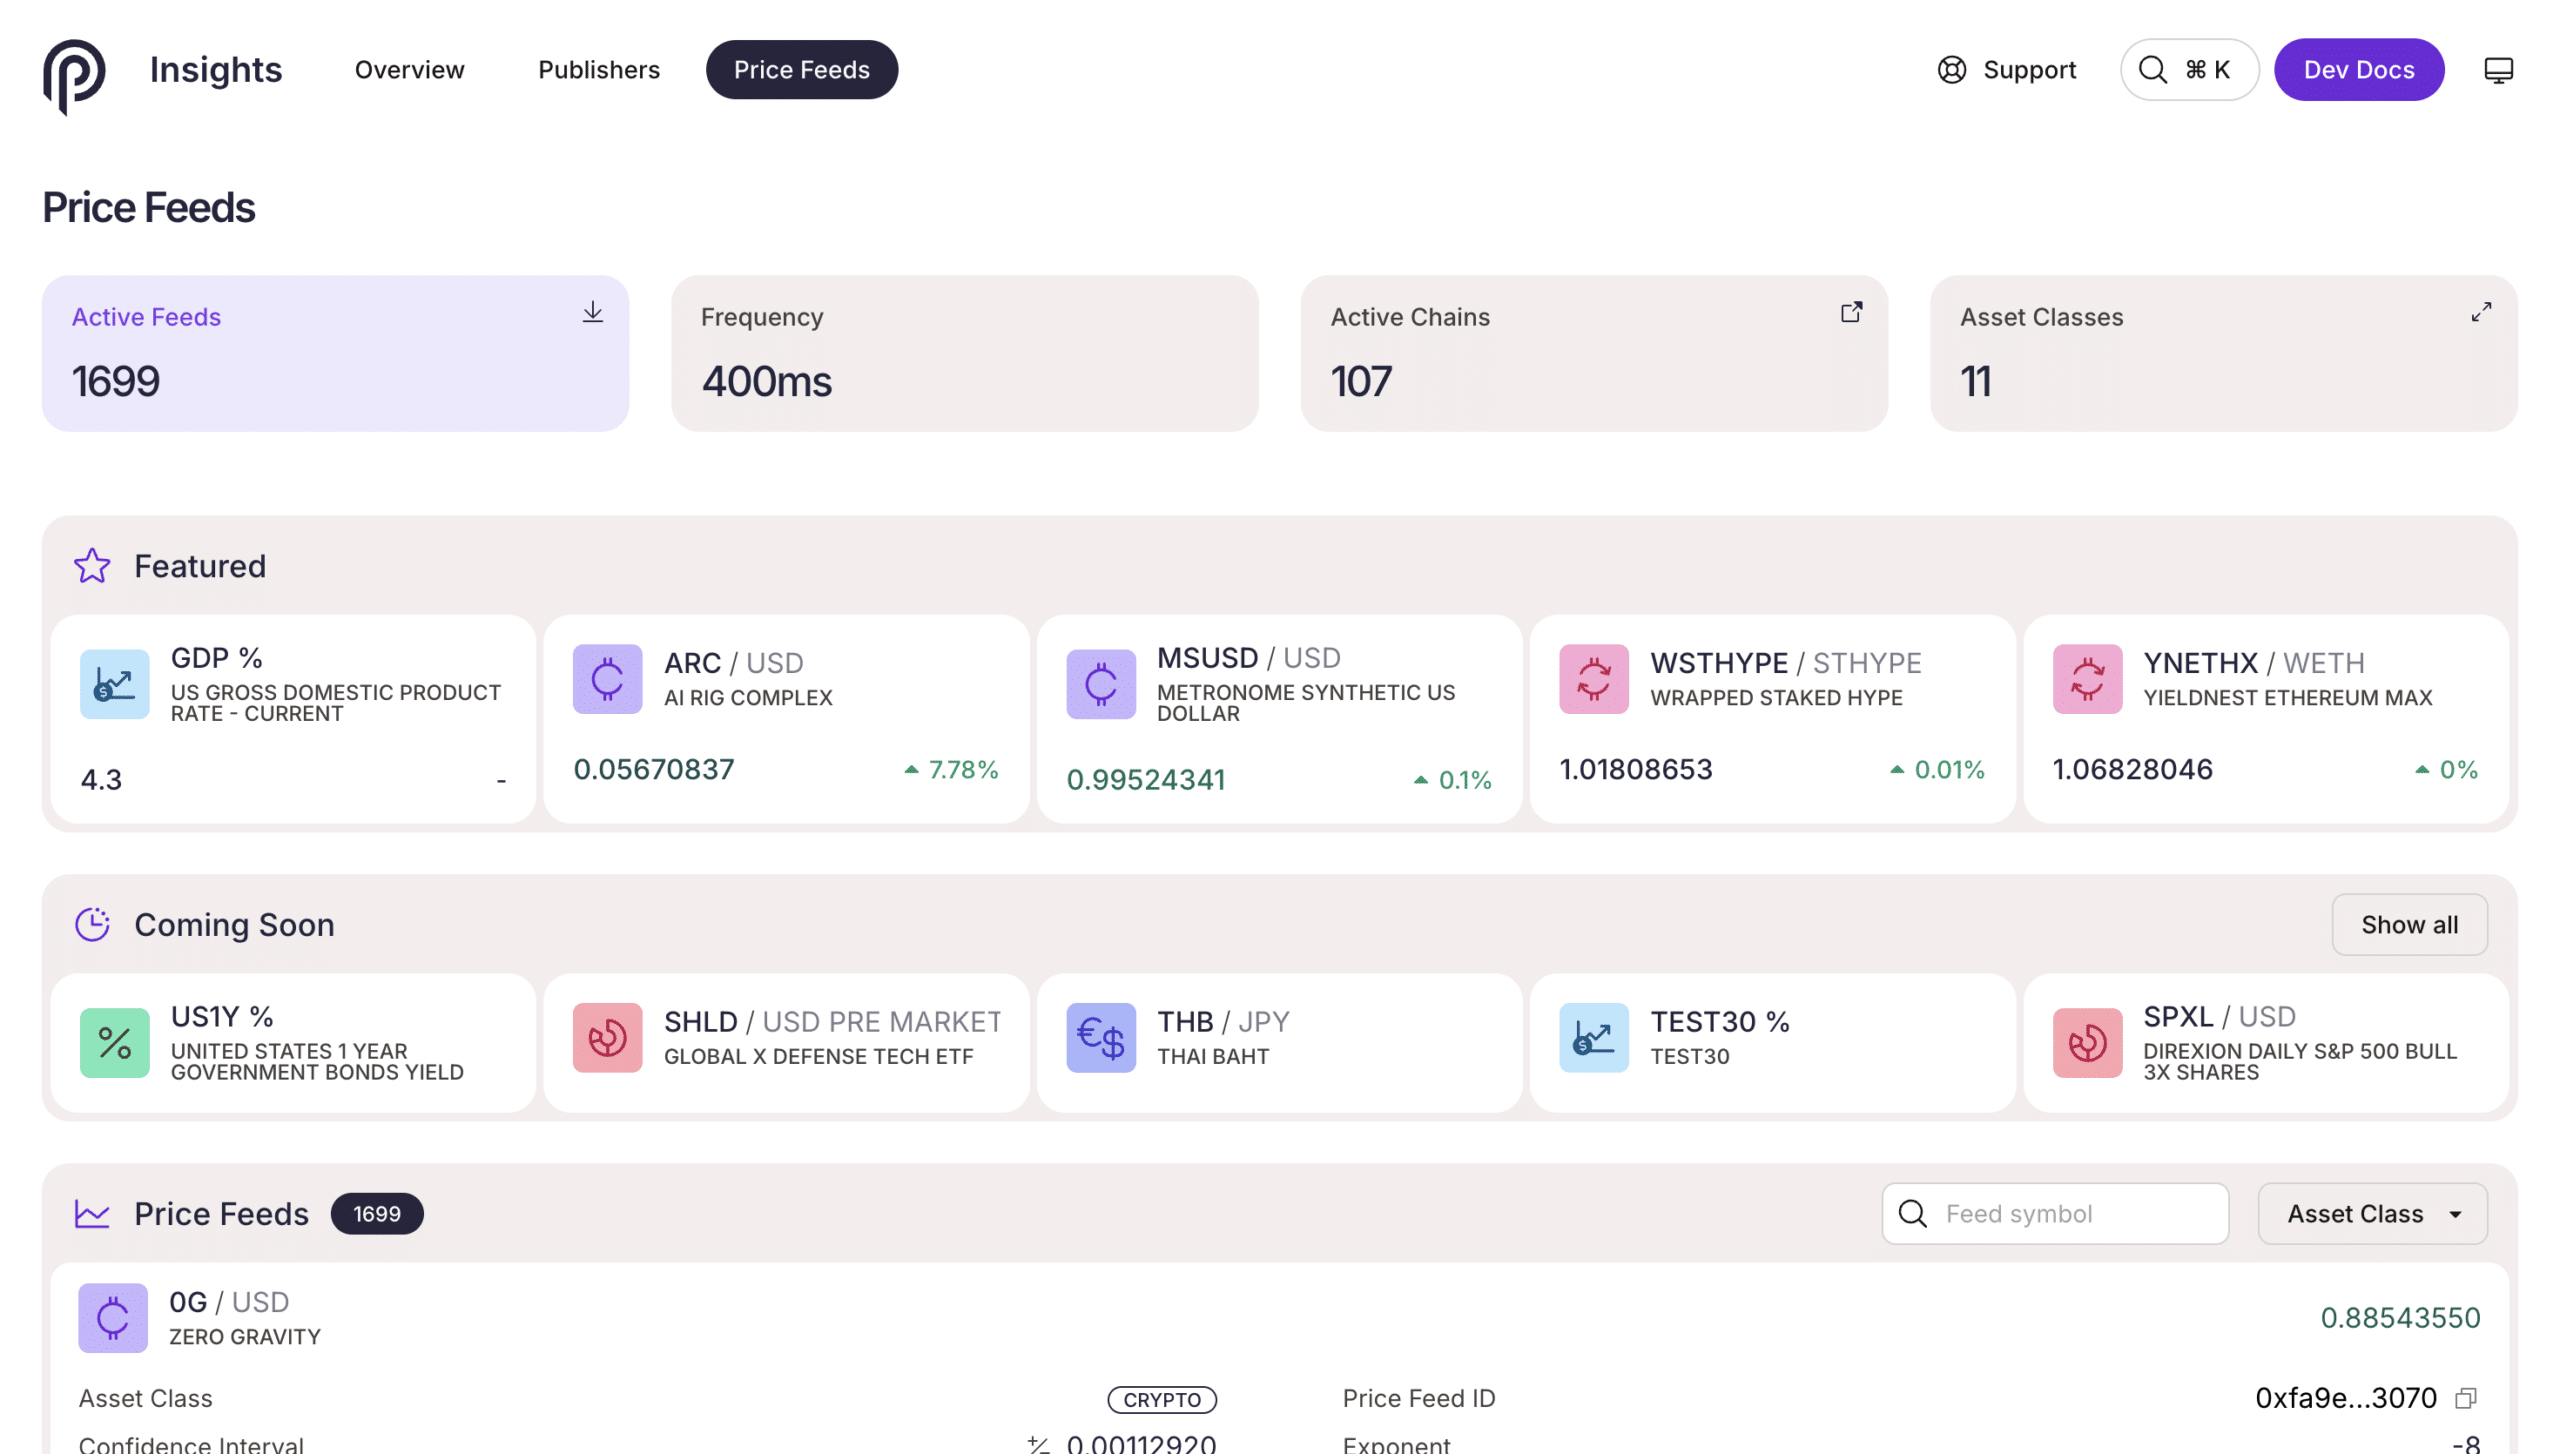Expand the 0G / USD feed row
2560x1454 pixels.
coord(1278,1318)
